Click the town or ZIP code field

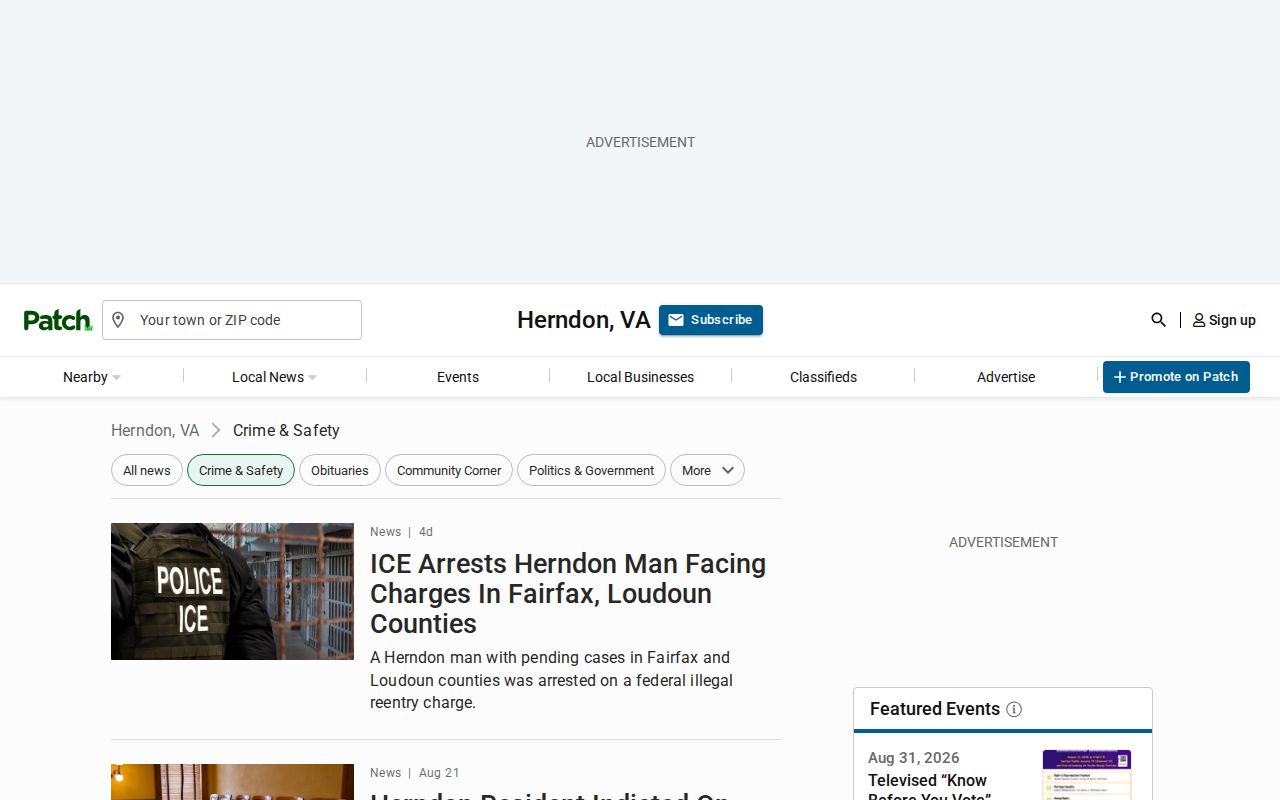point(232,320)
